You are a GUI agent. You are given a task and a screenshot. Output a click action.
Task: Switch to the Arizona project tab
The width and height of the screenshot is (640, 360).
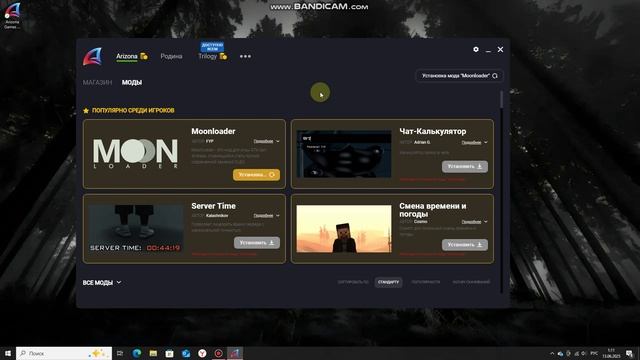click(127, 56)
